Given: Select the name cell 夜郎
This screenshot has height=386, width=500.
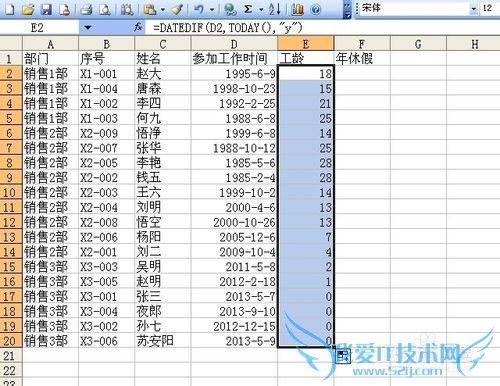Looking at the screenshot, I should point(163,311).
